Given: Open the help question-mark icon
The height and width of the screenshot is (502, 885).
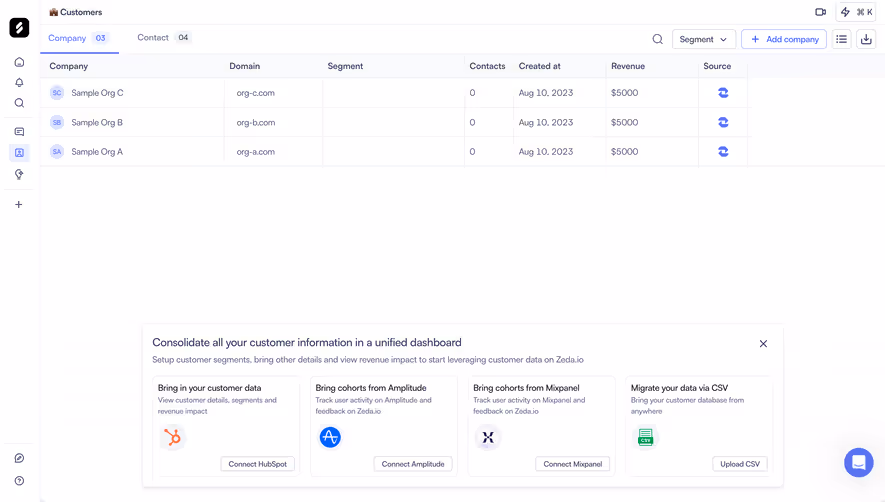Looking at the screenshot, I should pyautogui.click(x=19, y=481).
